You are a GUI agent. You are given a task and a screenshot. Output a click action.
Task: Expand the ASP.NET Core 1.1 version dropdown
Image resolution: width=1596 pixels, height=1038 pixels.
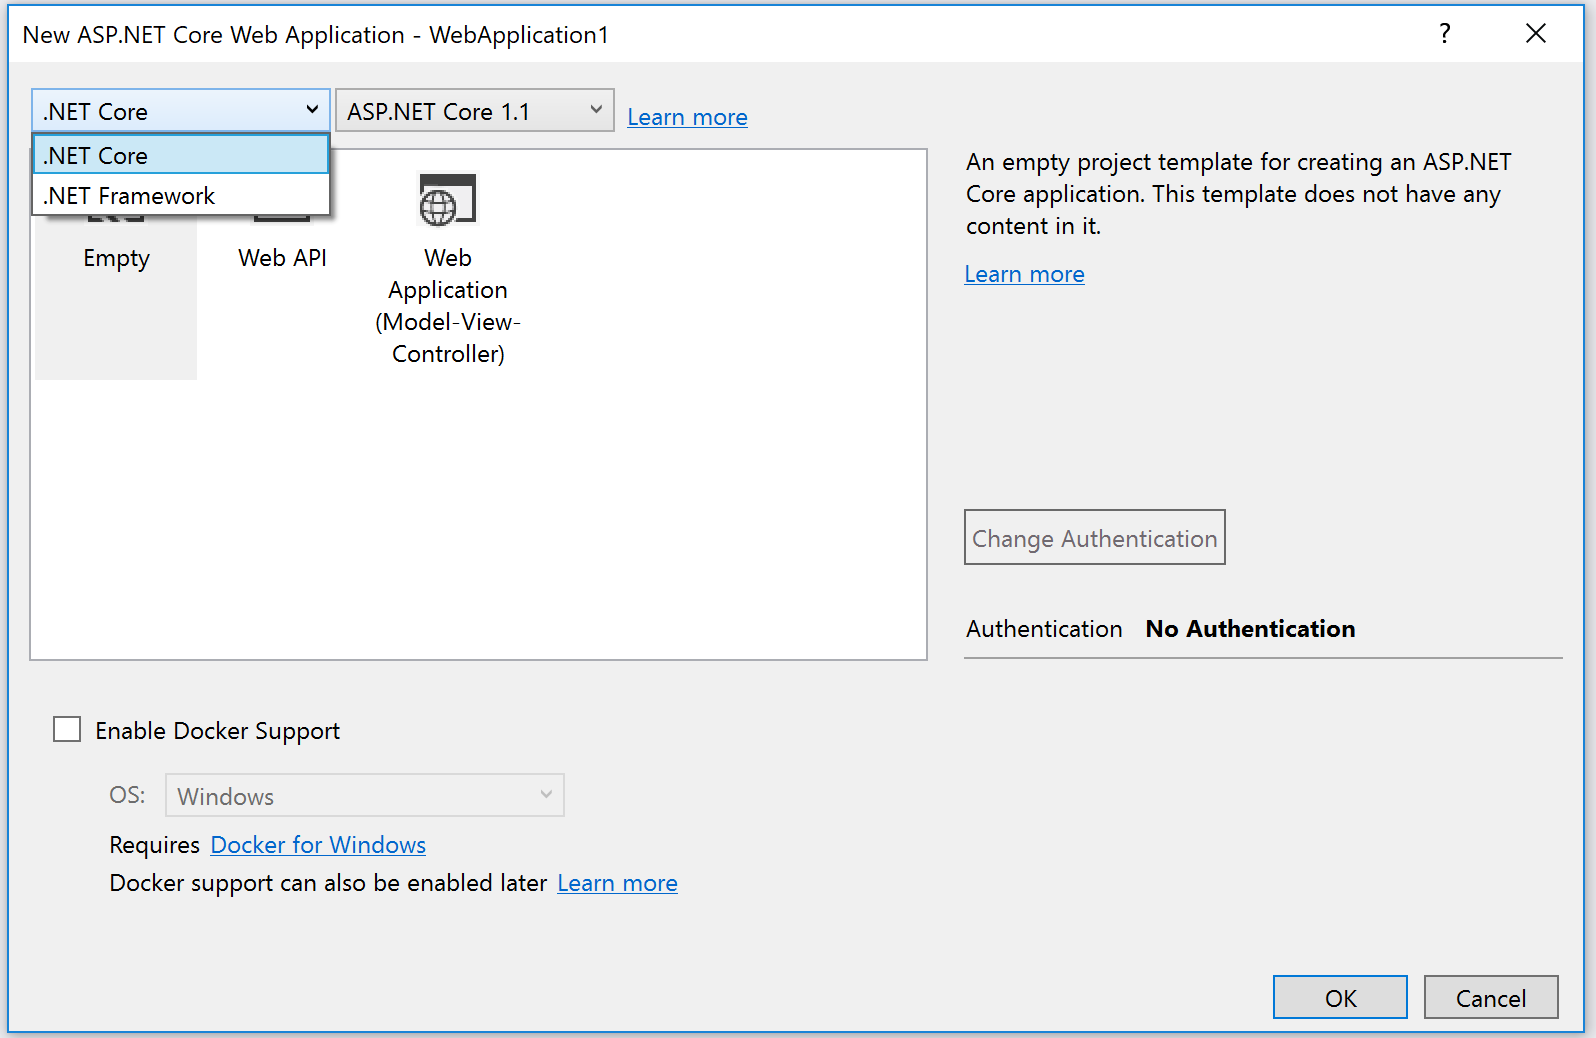[475, 110]
